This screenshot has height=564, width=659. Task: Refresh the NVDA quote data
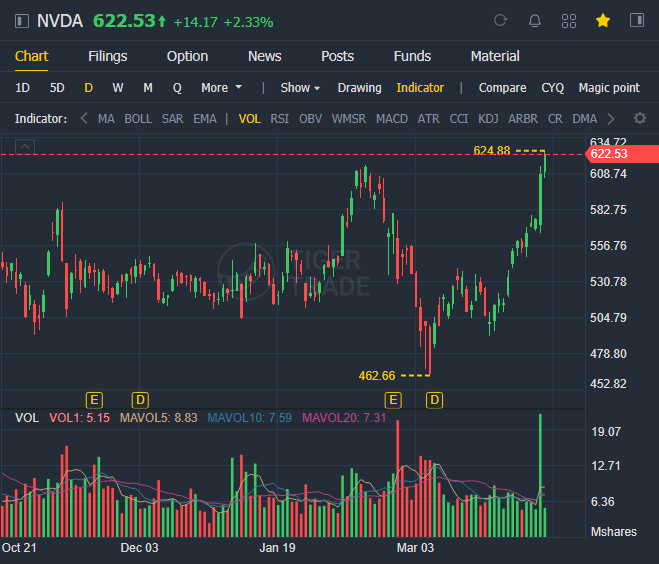click(x=500, y=20)
